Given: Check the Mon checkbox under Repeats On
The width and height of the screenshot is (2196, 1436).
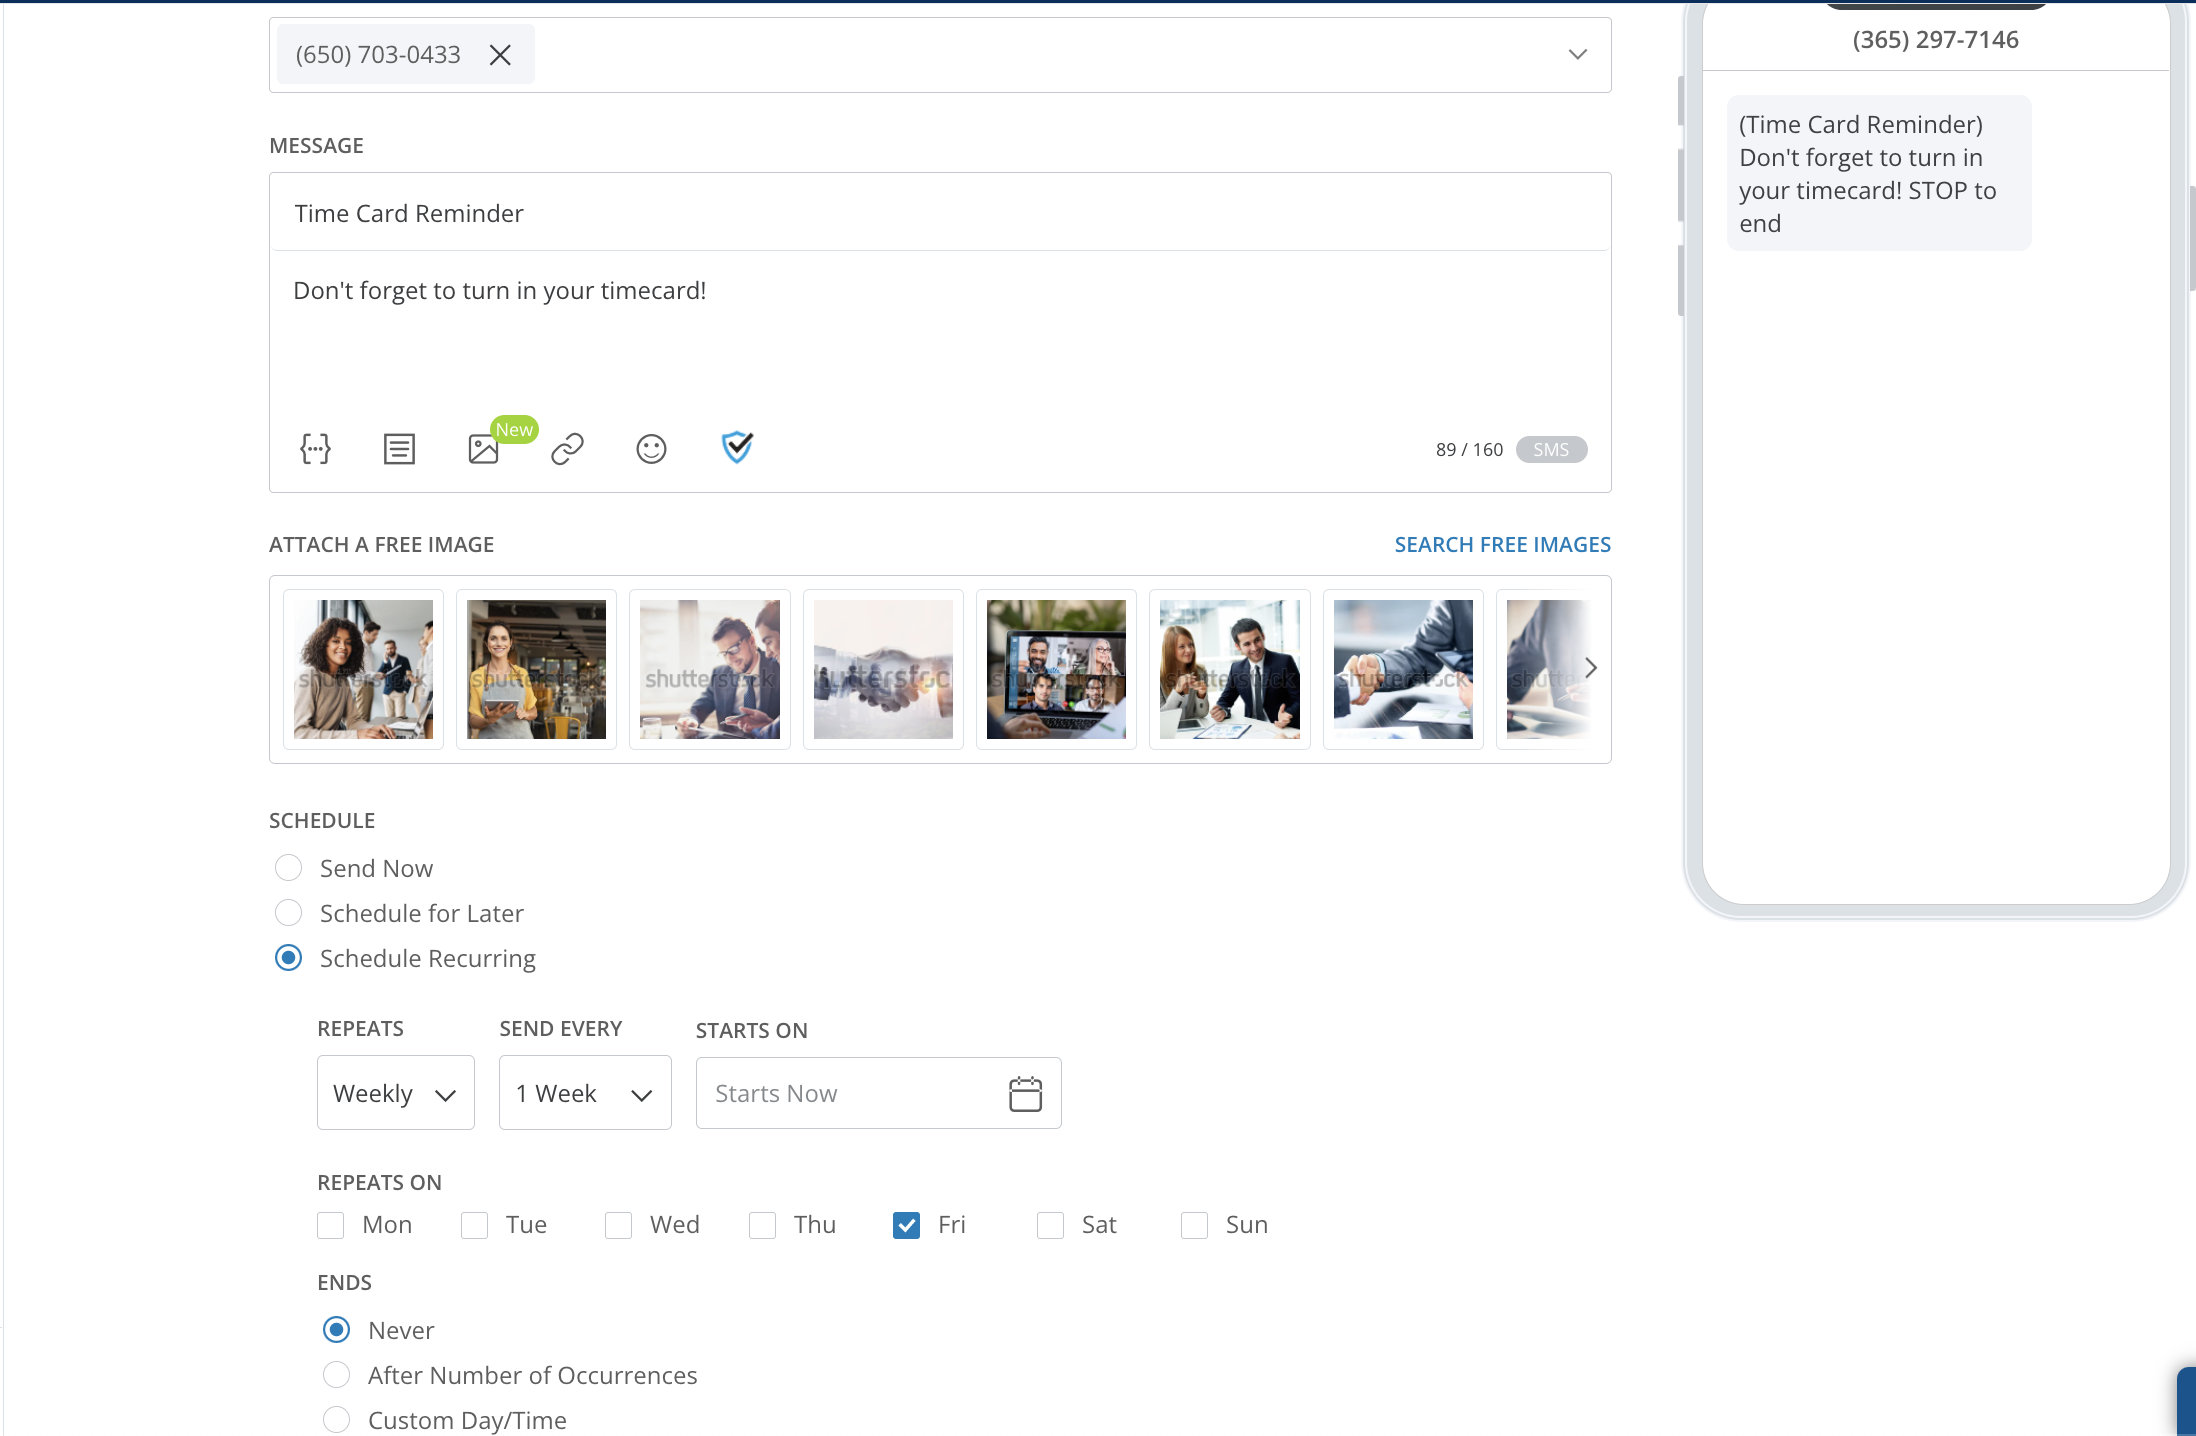Looking at the screenshot, I should [x=330, y=1224].
